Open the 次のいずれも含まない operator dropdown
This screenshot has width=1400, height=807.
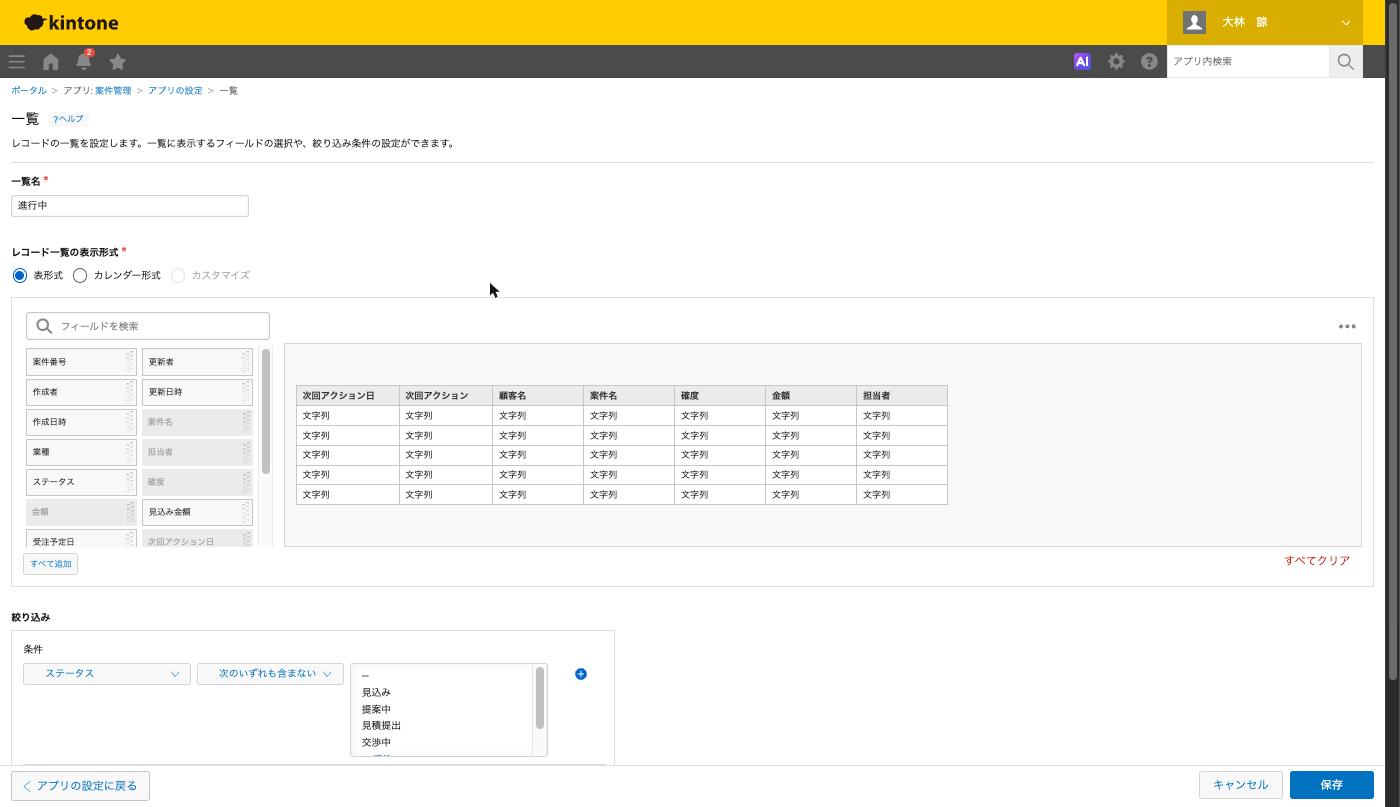tap(270, 674)
